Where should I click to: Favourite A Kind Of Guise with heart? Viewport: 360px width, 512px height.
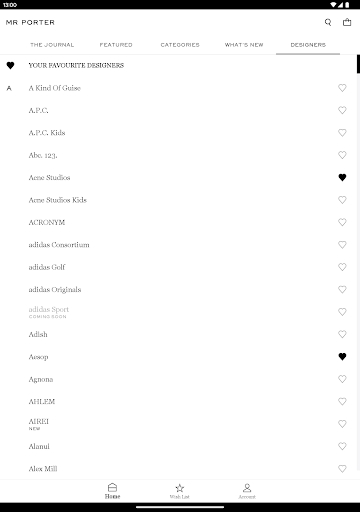tap(342, 88)
